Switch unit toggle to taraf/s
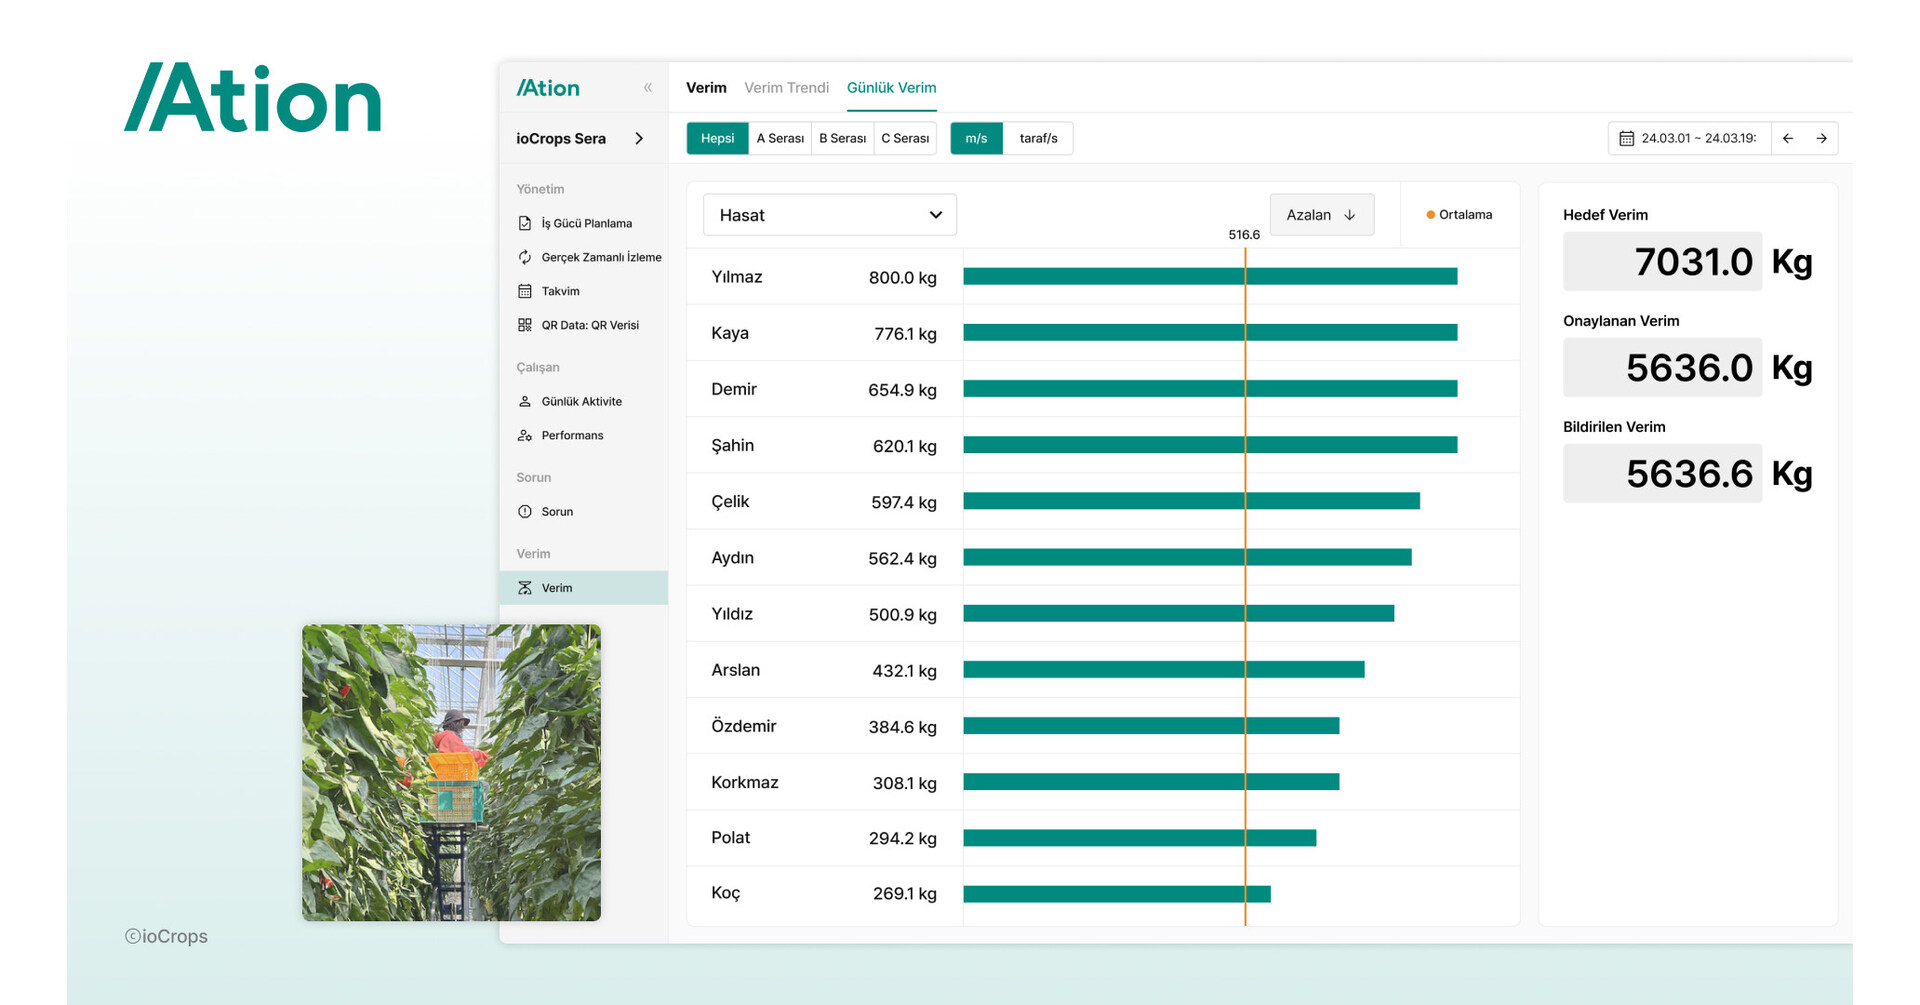 1038,138
